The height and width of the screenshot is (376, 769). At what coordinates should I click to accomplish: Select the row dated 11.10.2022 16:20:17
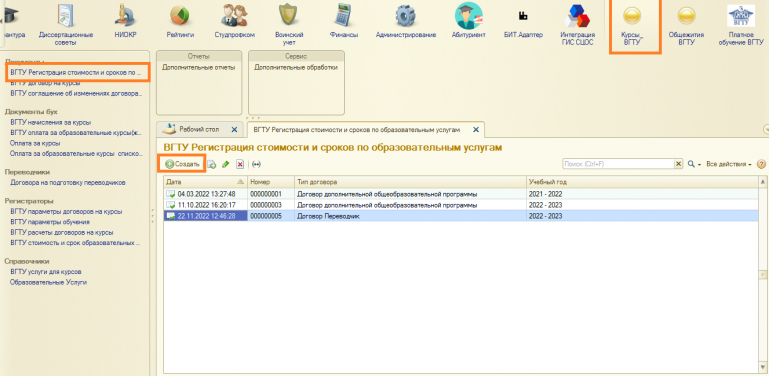461,205
